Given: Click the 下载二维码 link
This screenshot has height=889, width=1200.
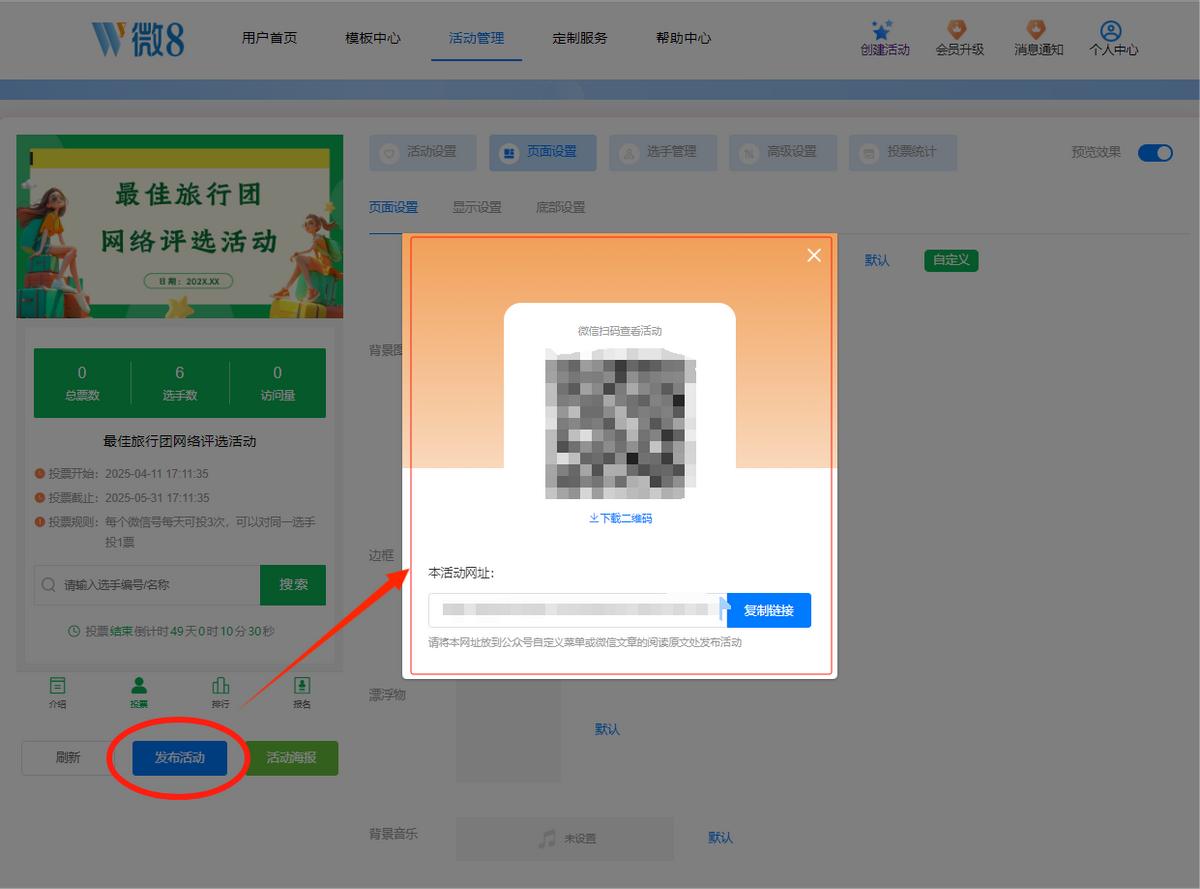Looking at the screenshot, I should pyautogui.click(x=621, y=518).
